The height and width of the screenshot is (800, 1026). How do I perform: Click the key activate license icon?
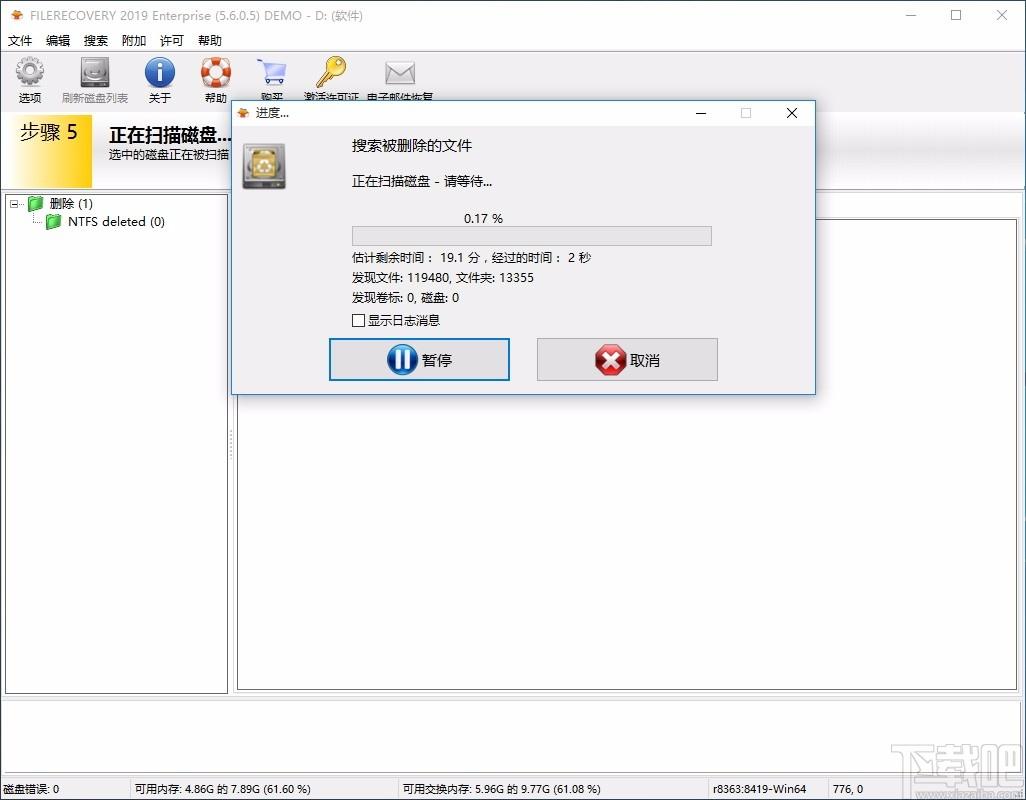click(331, 72)
